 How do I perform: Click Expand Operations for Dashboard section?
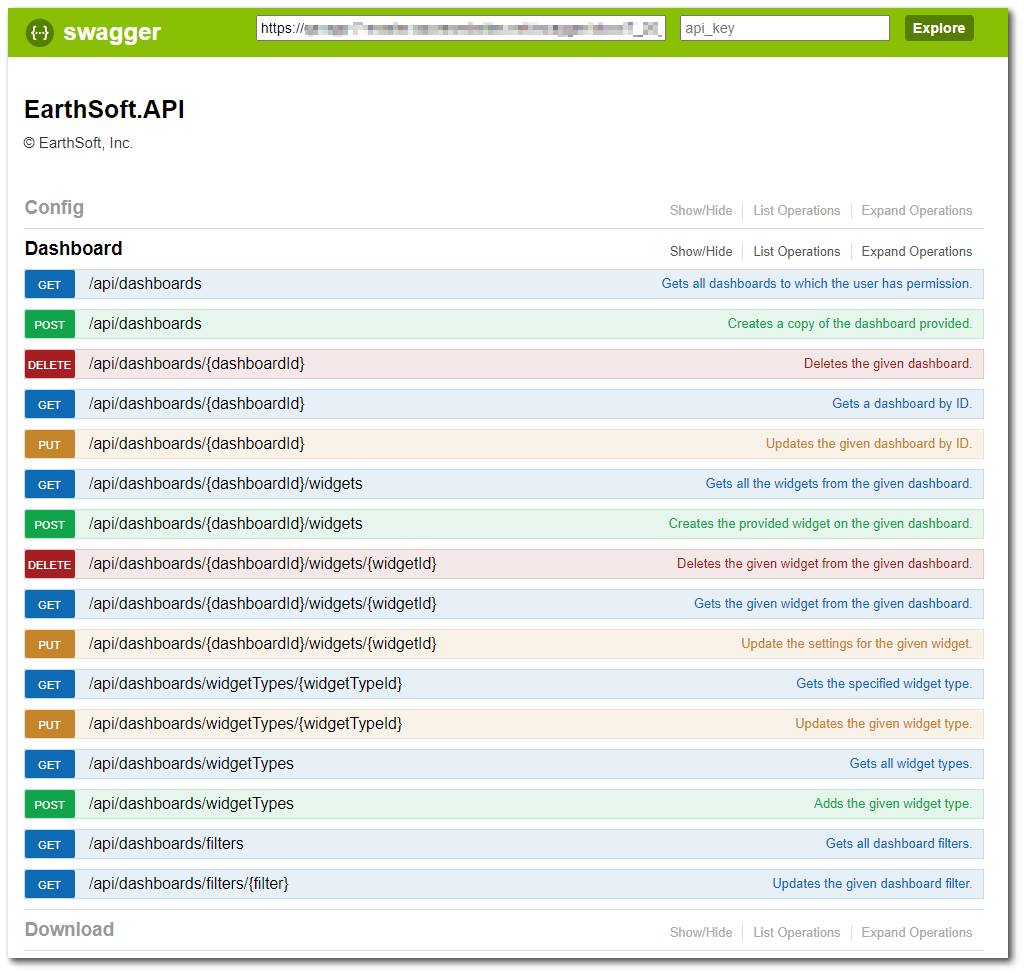[916, 252]
